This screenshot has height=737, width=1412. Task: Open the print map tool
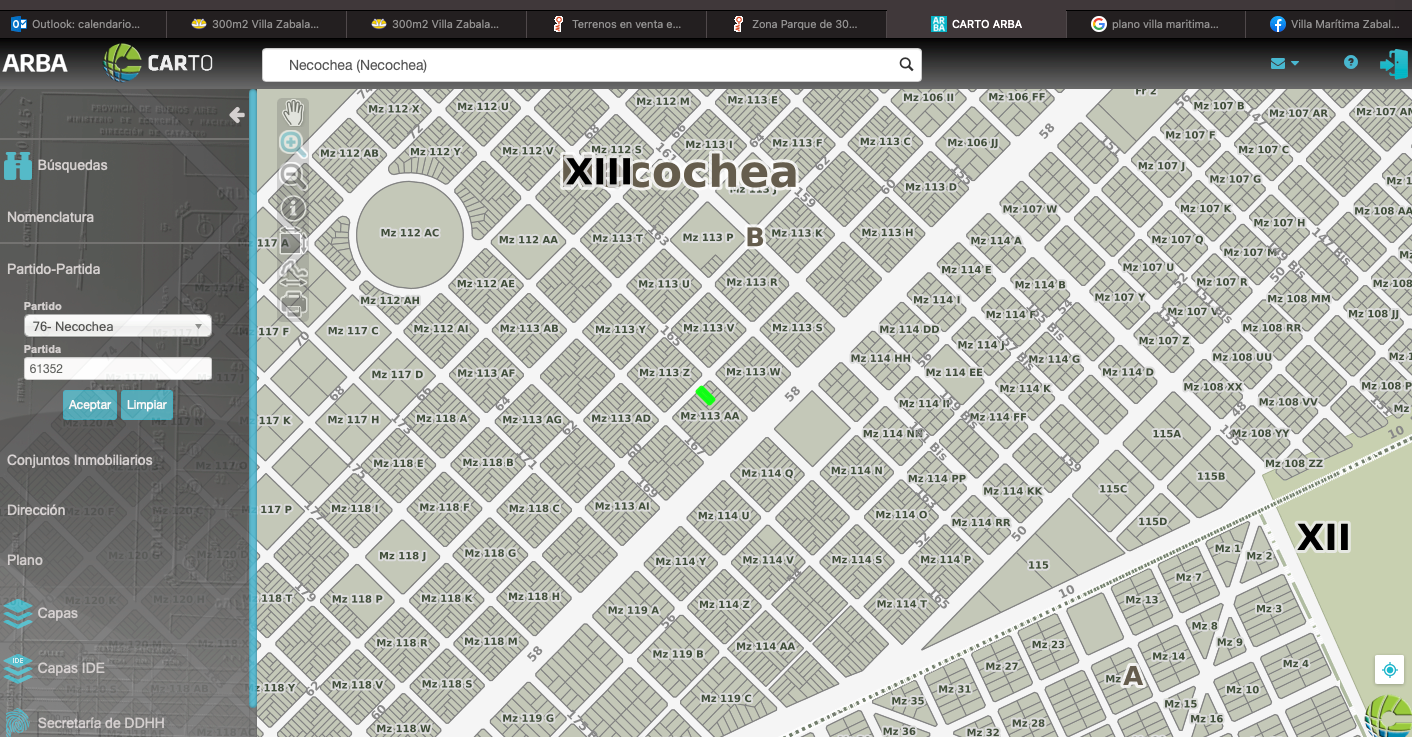(293, 303)
